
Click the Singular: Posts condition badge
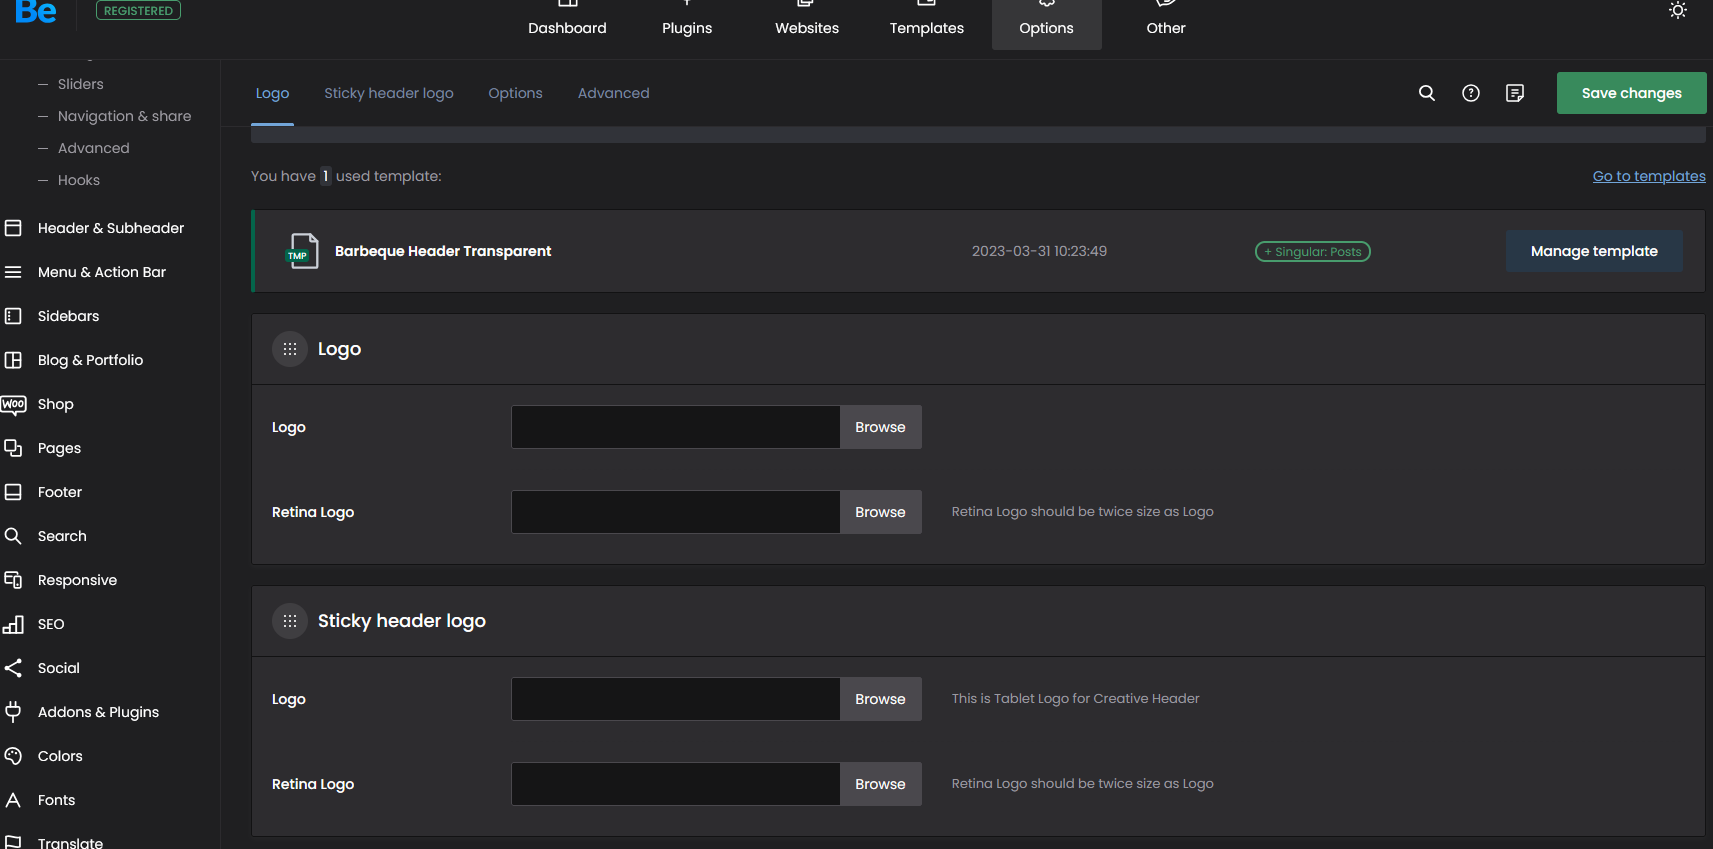(1313, 252)
